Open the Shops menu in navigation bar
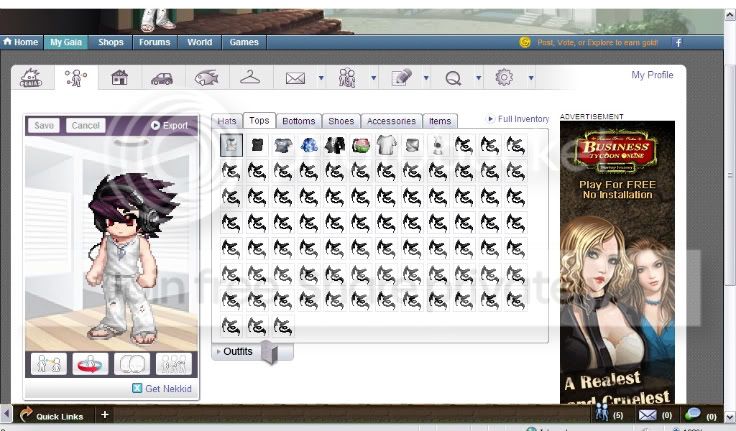This screenshot has width=736, height=431. pos(111,42)
